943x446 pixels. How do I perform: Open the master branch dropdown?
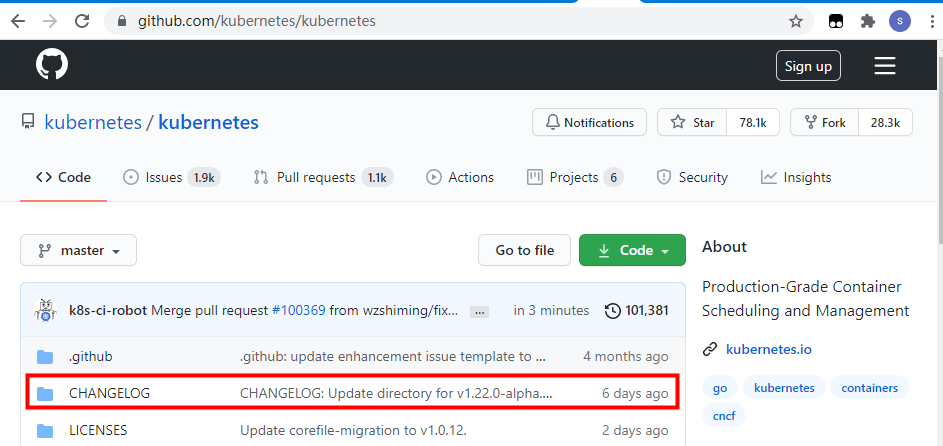(78, 250)
